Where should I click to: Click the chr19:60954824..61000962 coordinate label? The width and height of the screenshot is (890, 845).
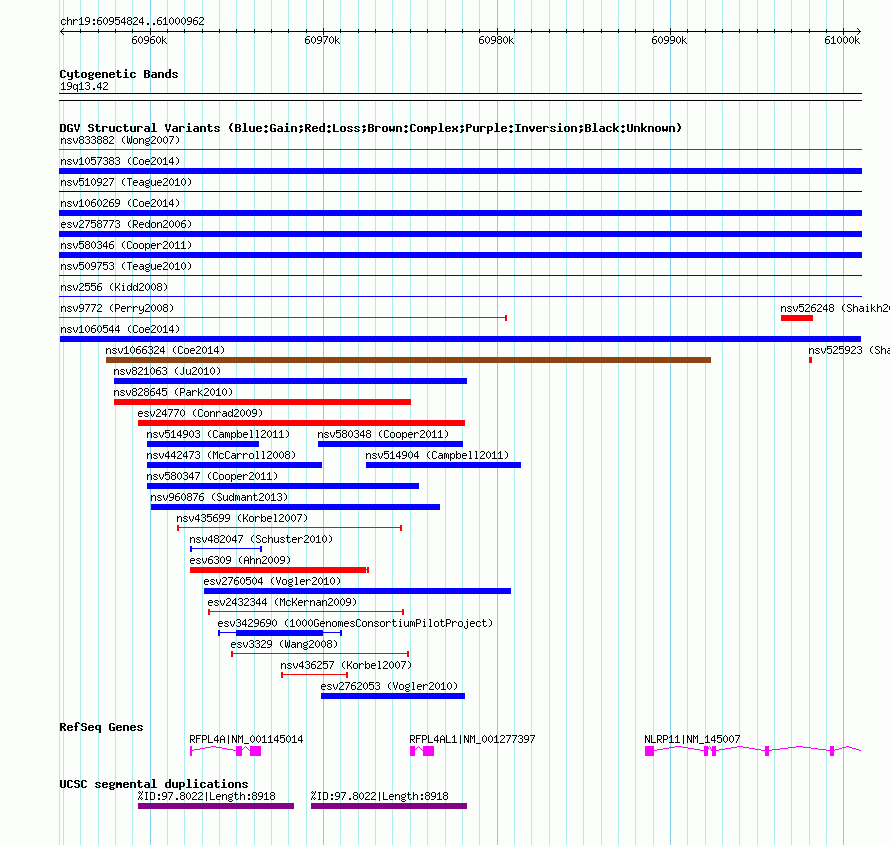132,21
